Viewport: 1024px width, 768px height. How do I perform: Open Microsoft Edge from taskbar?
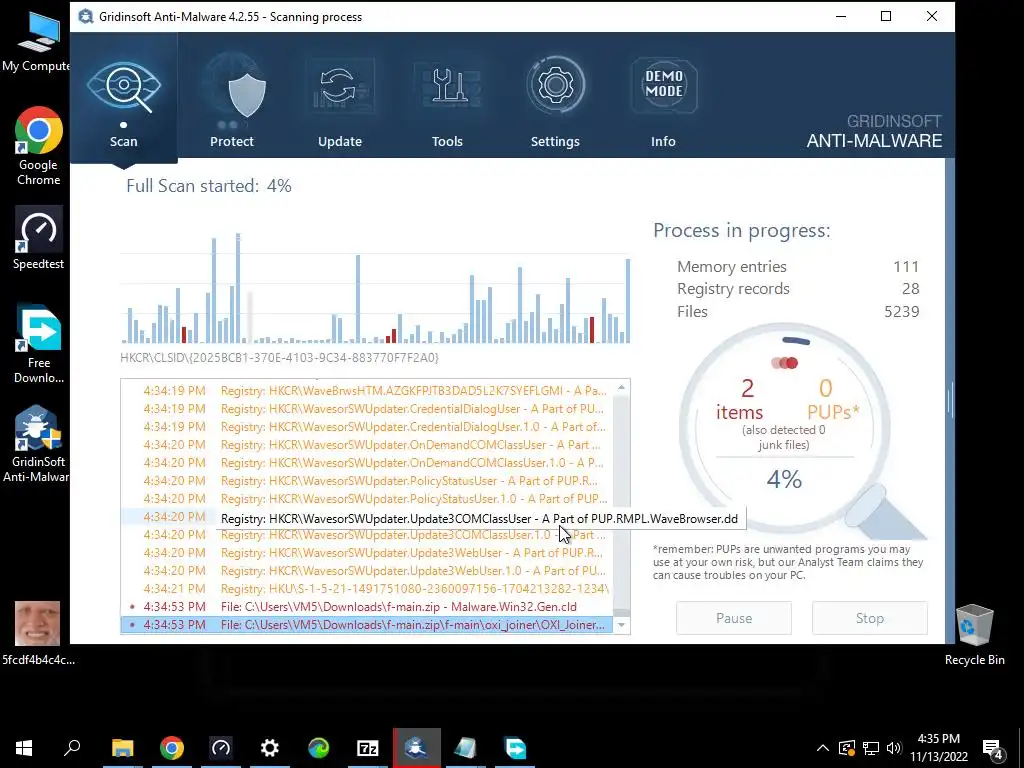[x=319, y=748]
